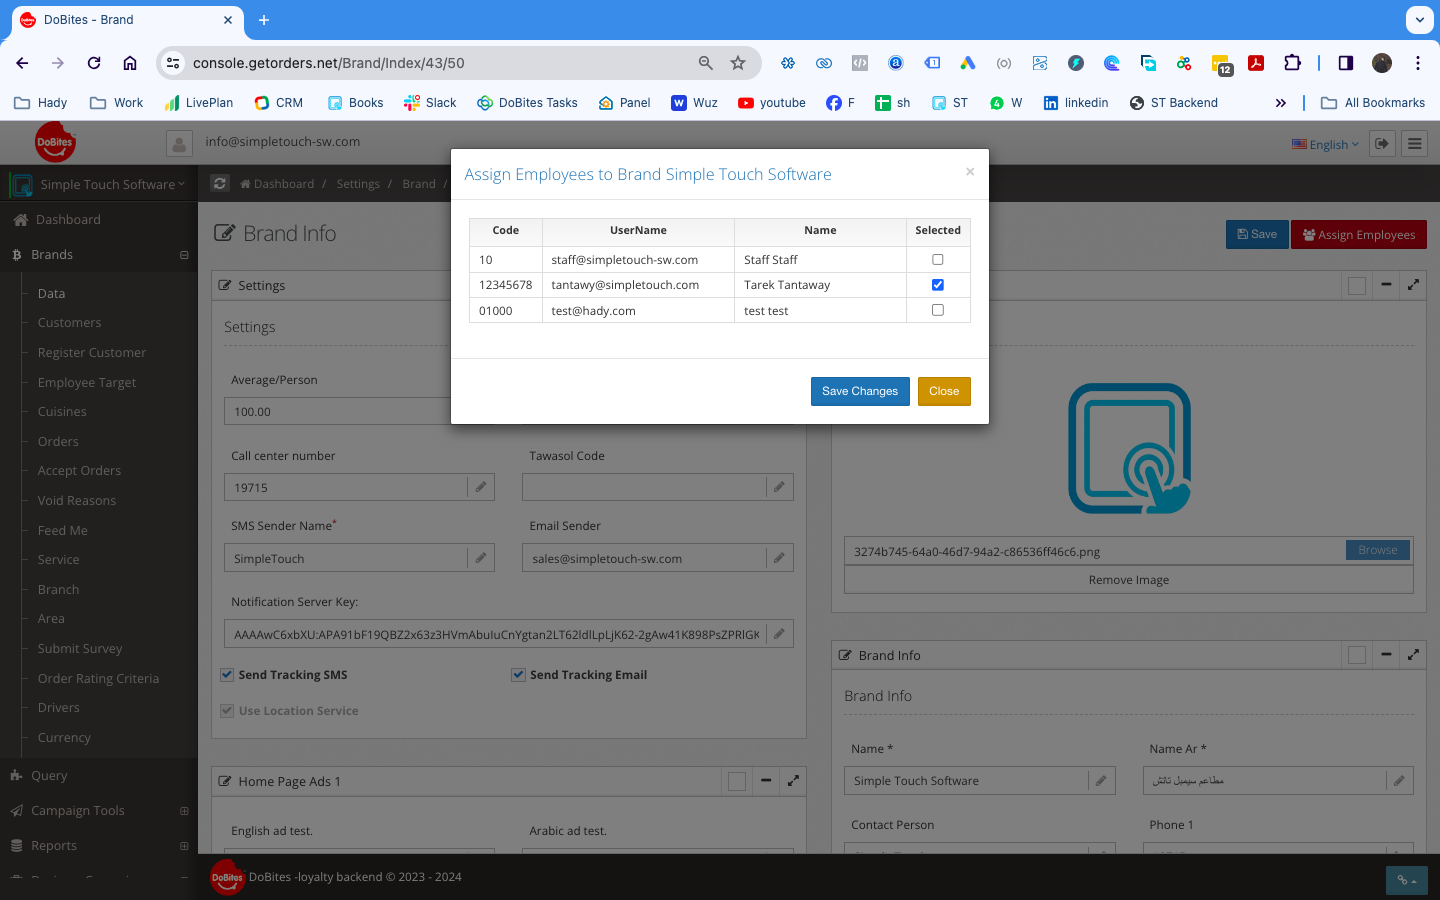Click the edit pencil for the Name field

coord(1101,781)
